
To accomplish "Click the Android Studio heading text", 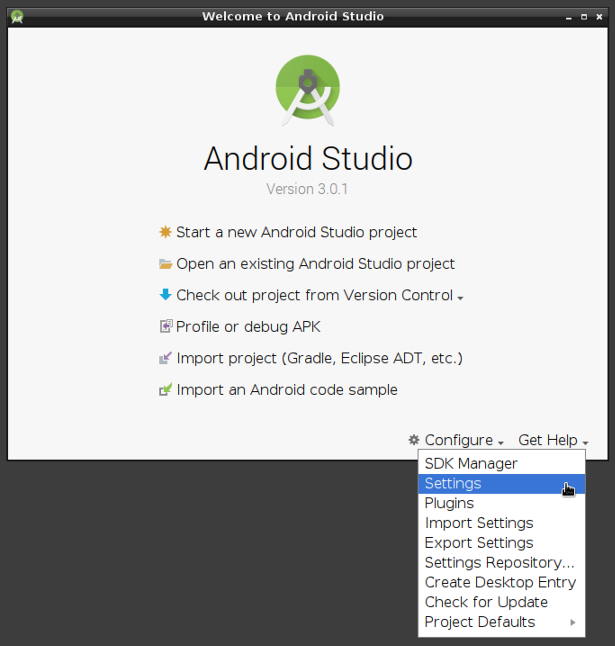I will coord(308,158).
